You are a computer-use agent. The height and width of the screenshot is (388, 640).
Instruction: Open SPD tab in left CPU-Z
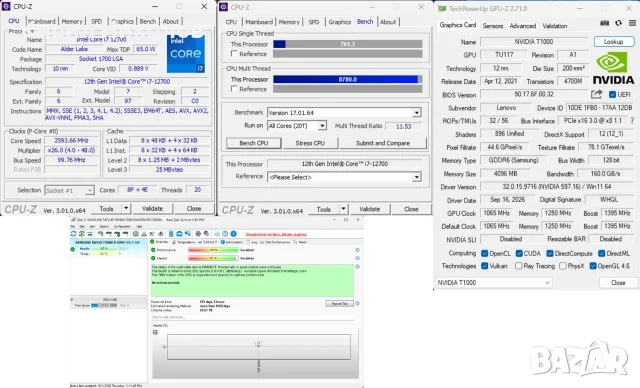click(x=97, y=21)
